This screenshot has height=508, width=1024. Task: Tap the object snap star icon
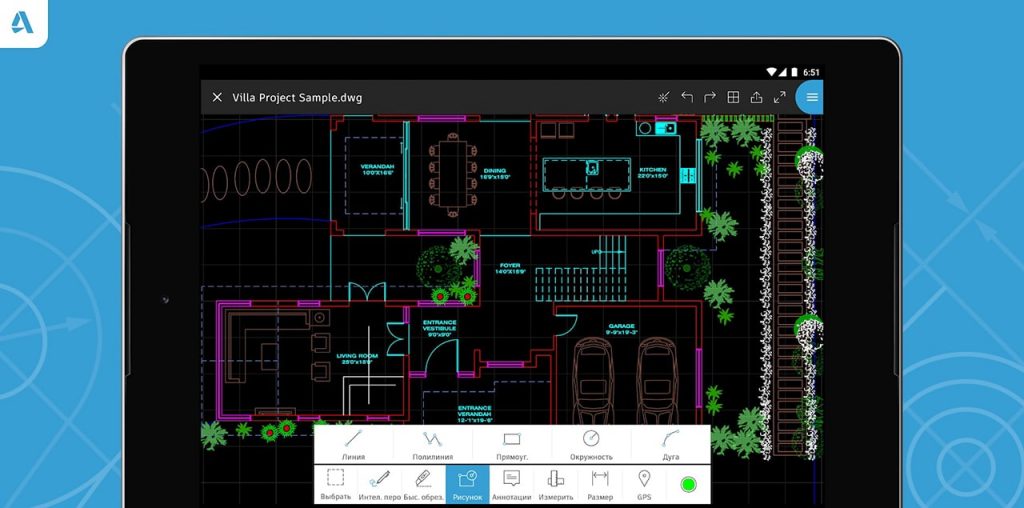coord(664,97)
